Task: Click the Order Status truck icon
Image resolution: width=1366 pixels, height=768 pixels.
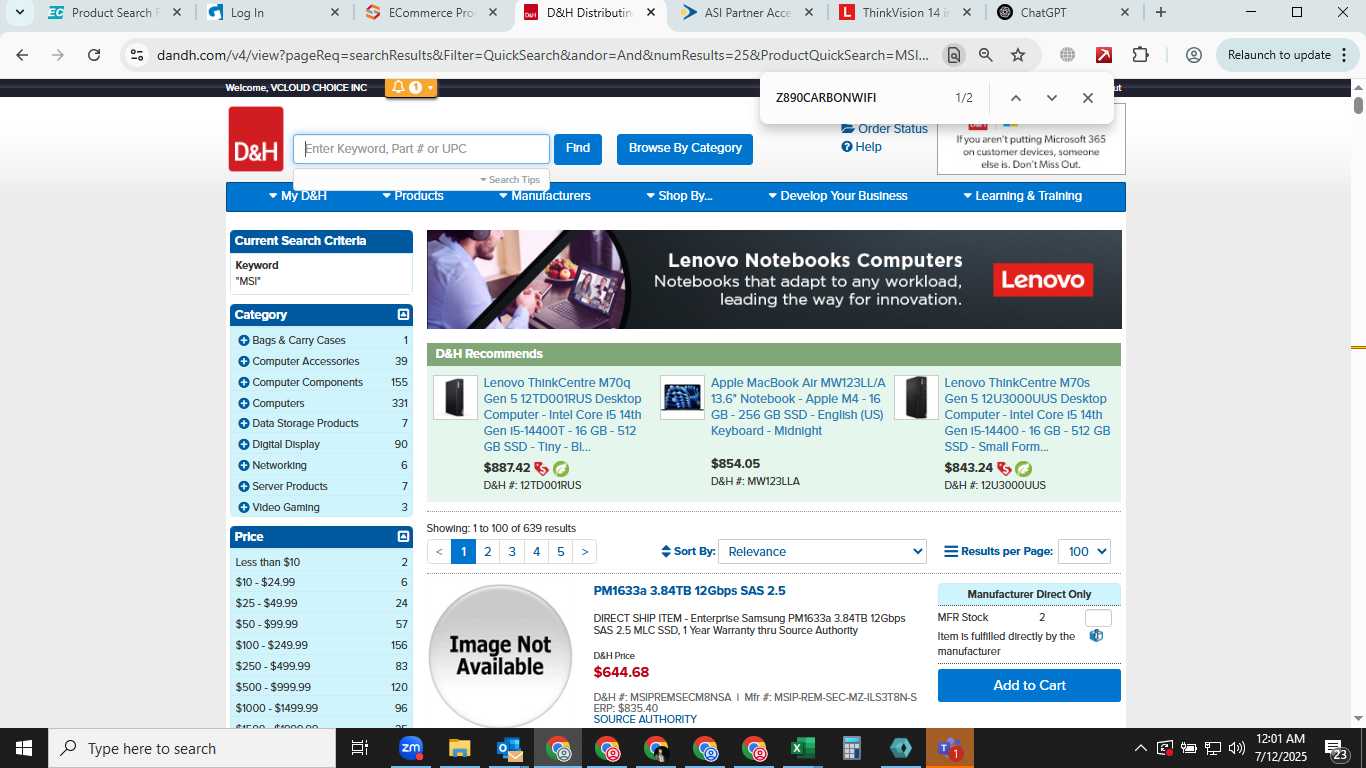Action: pos(848,128)
